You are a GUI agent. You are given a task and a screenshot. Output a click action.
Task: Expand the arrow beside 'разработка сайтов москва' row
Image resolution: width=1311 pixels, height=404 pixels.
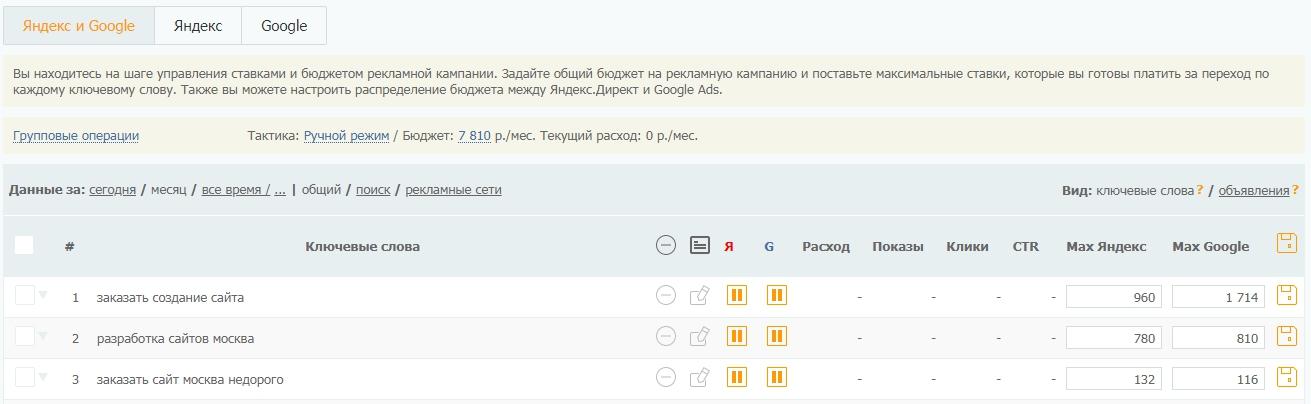click(x=43, y=336)
